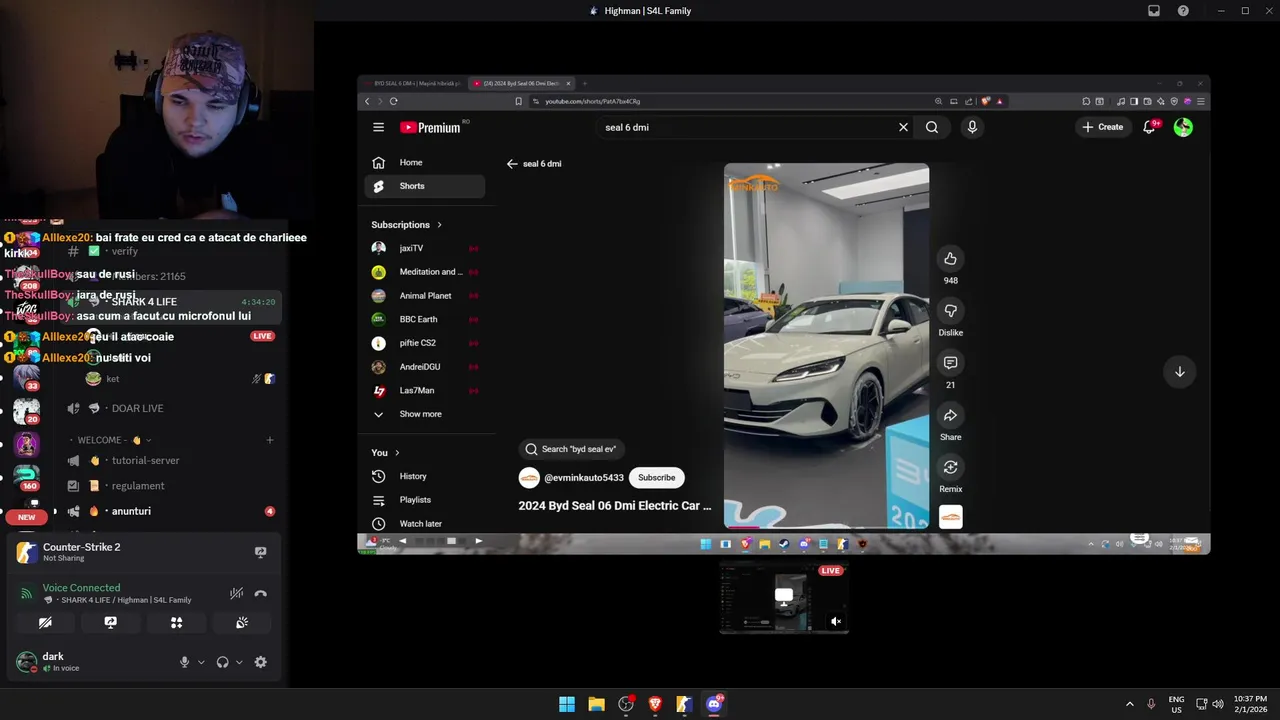Show hidden icons chevron beside tray microphone
This screenshot has width=1280, height=720.
click(x=1130, y=704)
